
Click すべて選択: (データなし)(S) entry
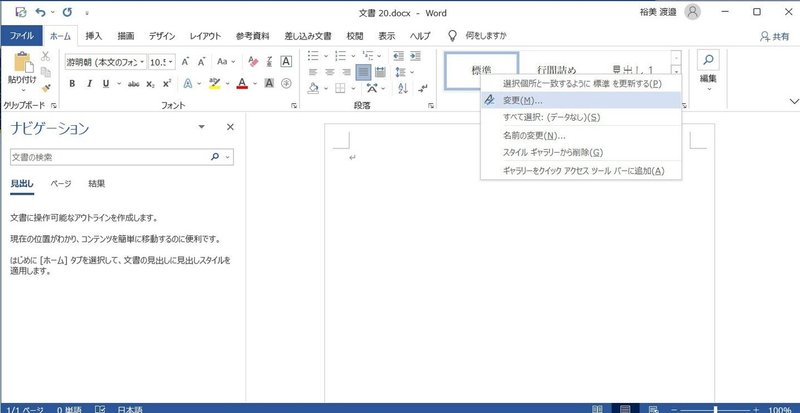581,117
